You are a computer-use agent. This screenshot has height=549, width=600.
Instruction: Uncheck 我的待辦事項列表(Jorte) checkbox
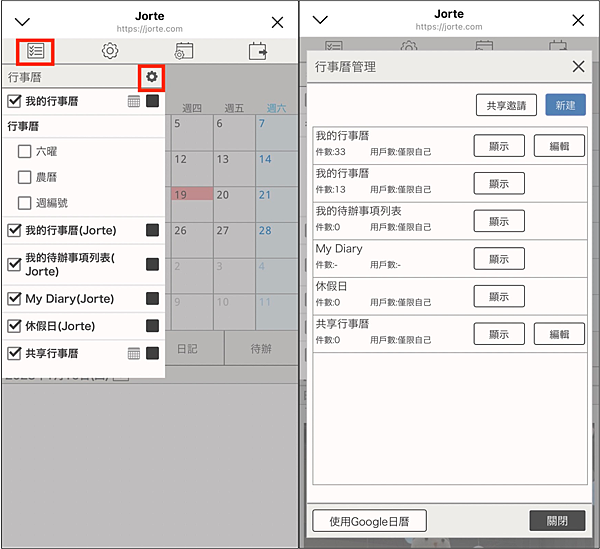14,264
